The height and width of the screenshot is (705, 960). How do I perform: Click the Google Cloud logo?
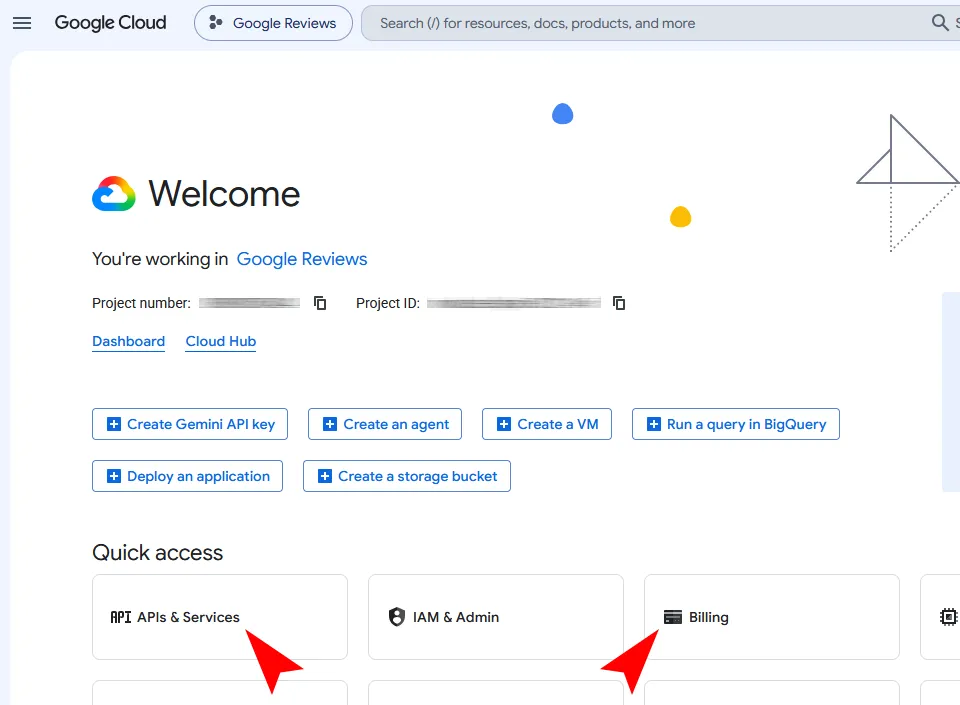tap(110, 23)
